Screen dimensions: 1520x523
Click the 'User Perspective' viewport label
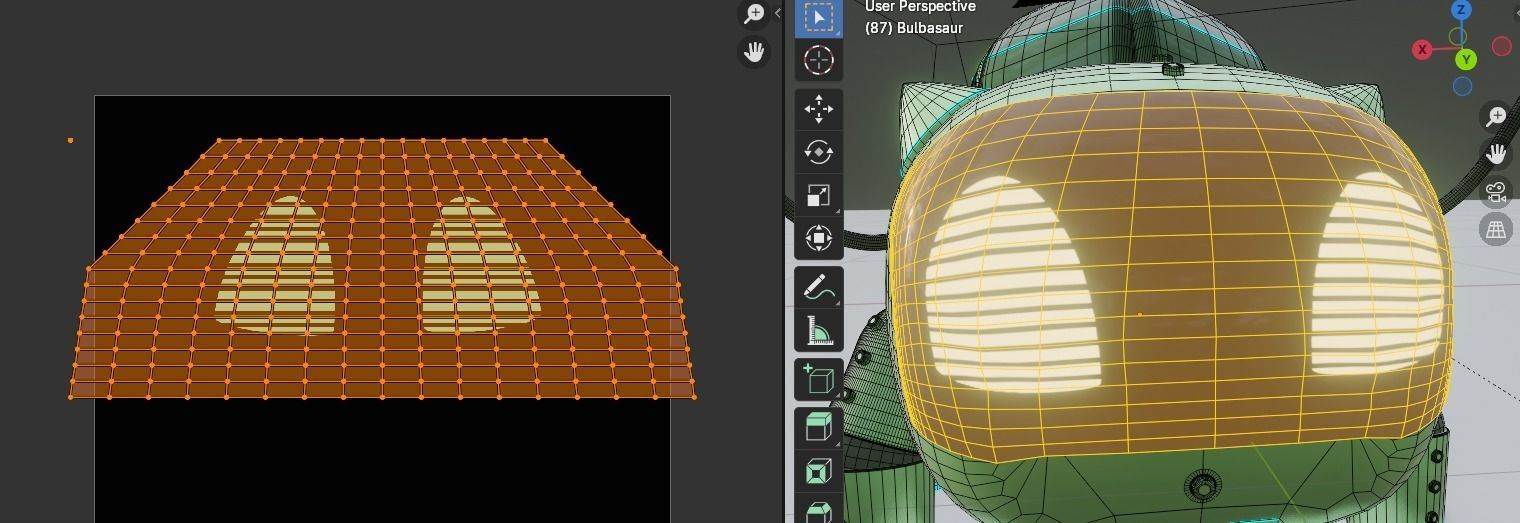(920, 7)
